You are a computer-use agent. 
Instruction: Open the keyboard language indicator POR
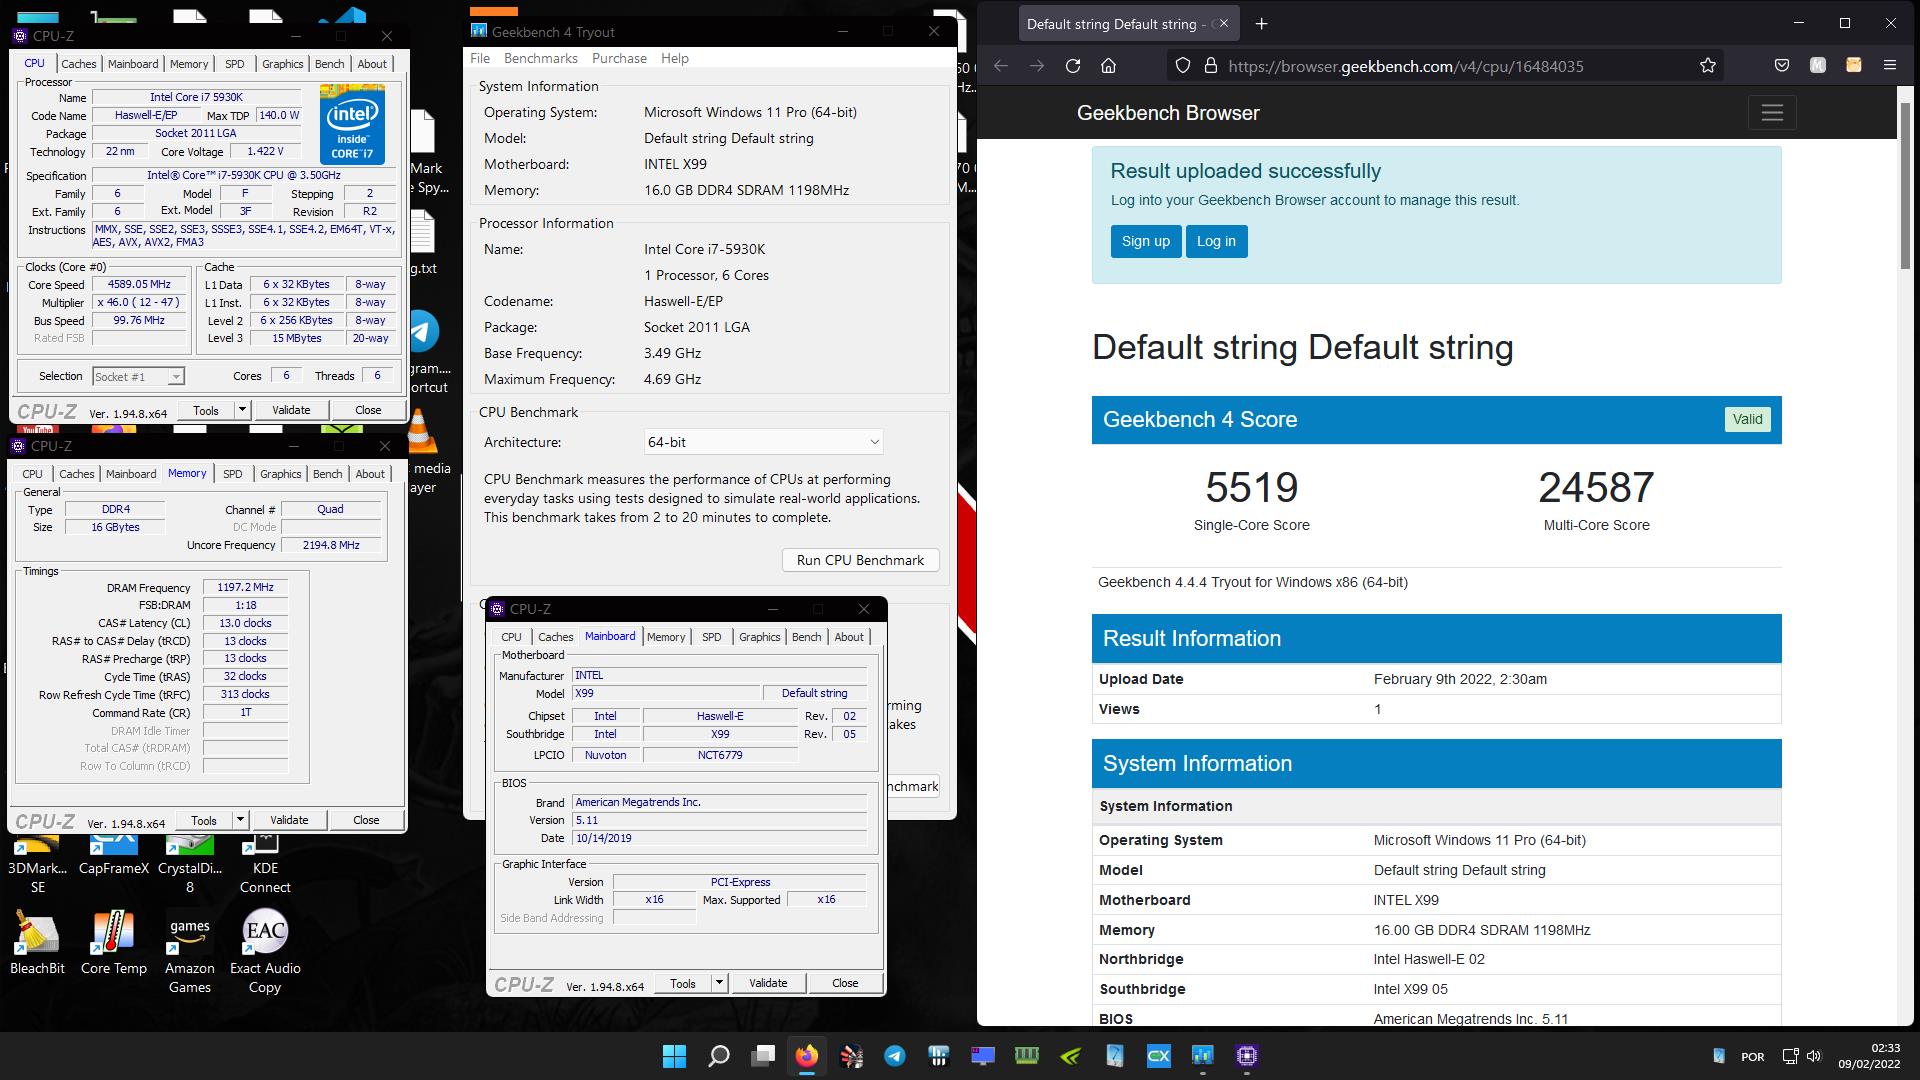click(x=1752, y=1057)
